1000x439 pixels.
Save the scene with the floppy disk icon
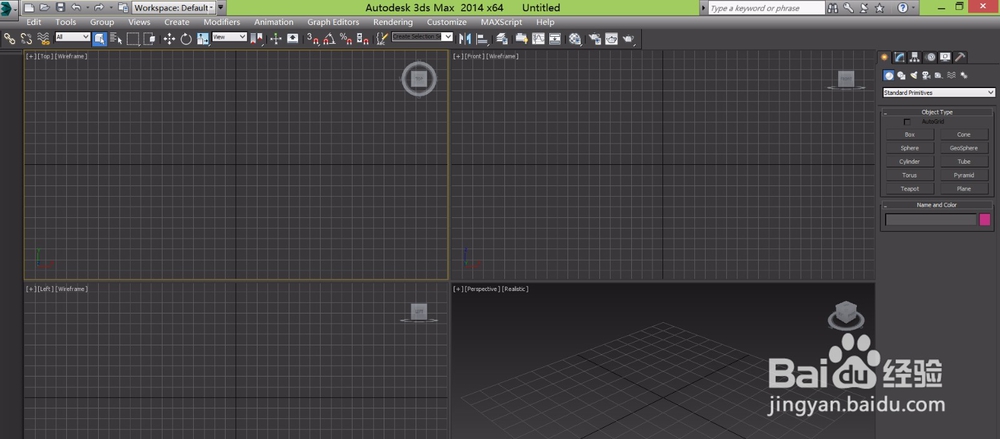[x=60, y=8]
